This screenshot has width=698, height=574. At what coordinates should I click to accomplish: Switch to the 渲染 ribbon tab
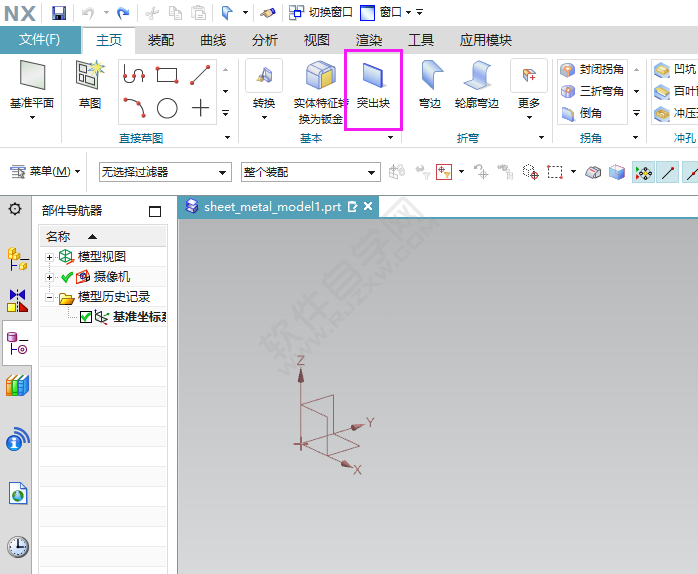[x=369, y=40]
